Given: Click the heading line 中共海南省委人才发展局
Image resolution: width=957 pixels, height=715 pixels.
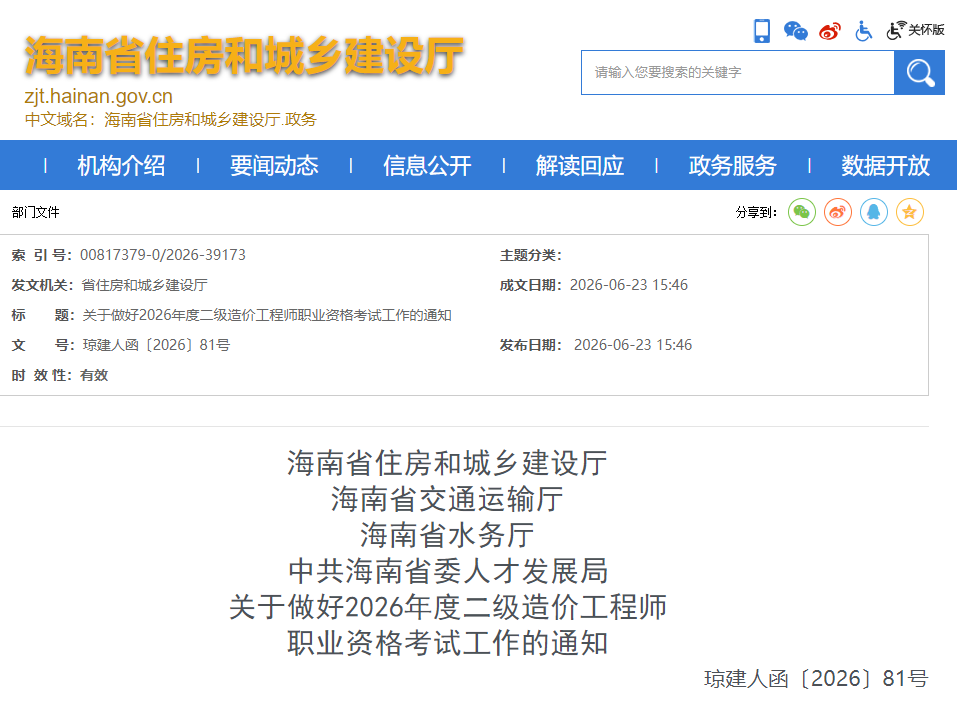Looking at the screenshot, I should click(x=447, y=572).
